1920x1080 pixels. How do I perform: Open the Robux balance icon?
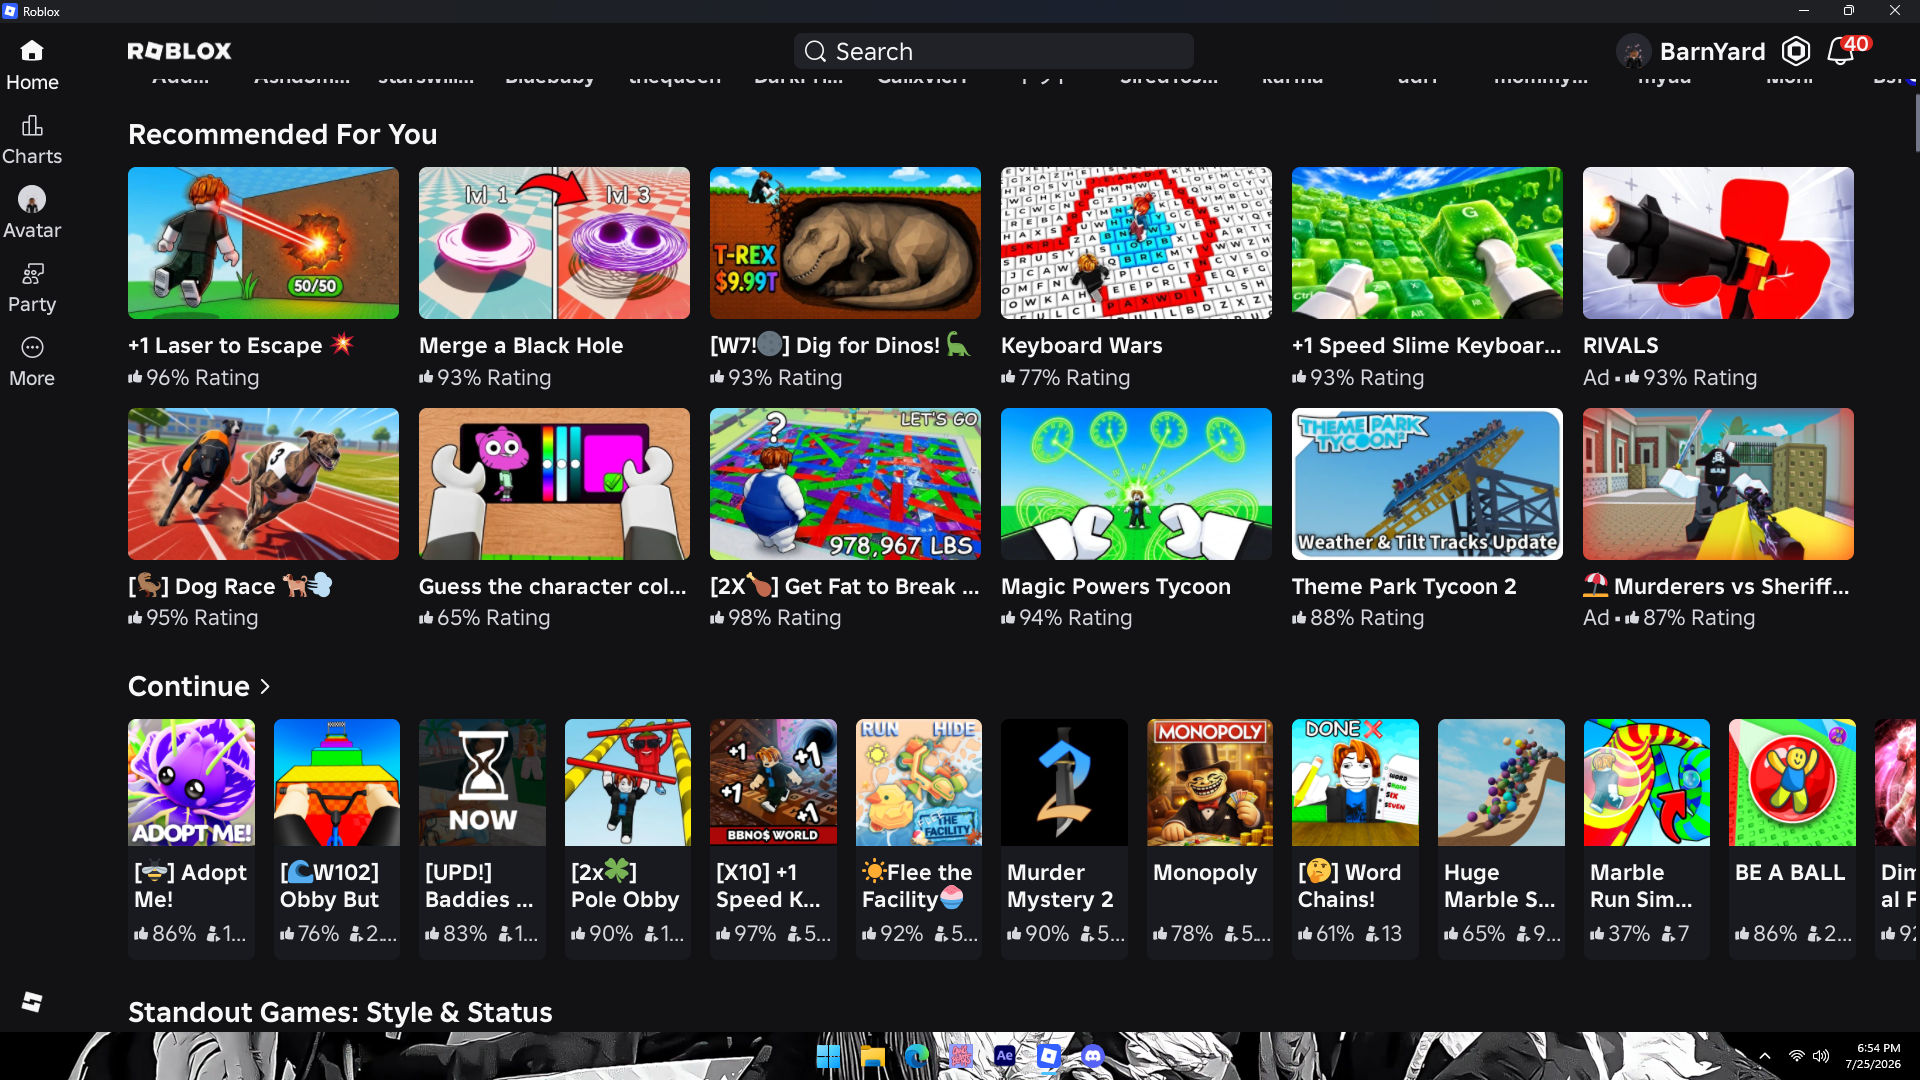(1796, 51)
